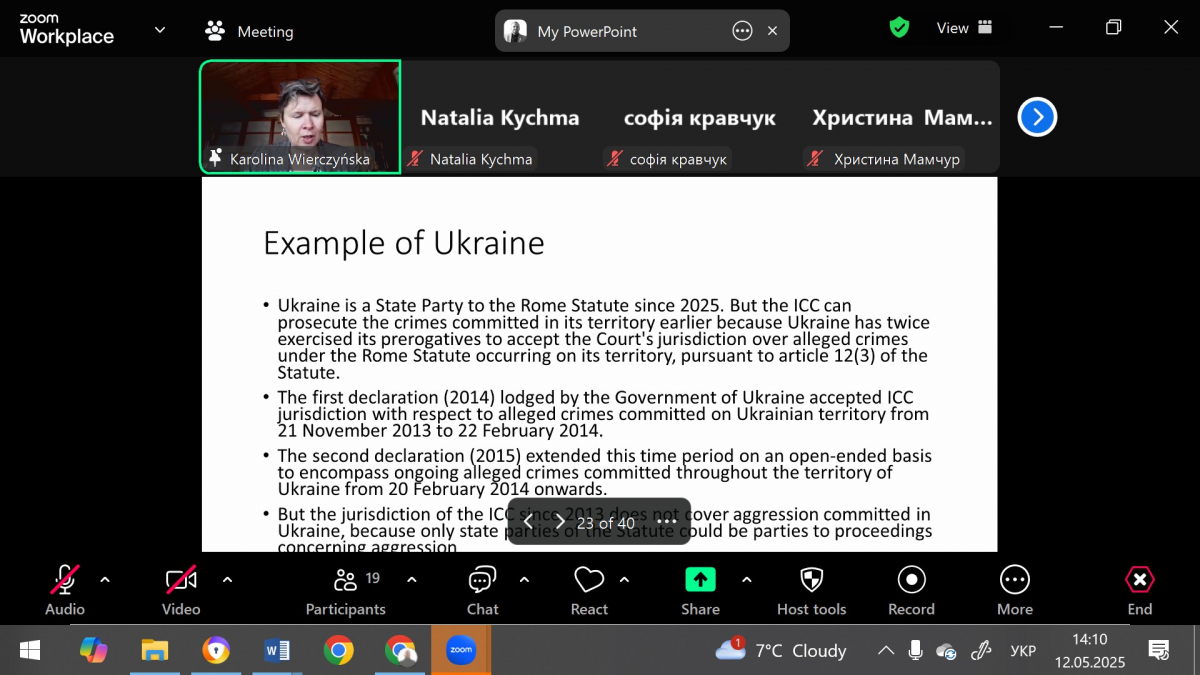End the meeting
The image size is (1200, 675).
tap(1139, 591)
